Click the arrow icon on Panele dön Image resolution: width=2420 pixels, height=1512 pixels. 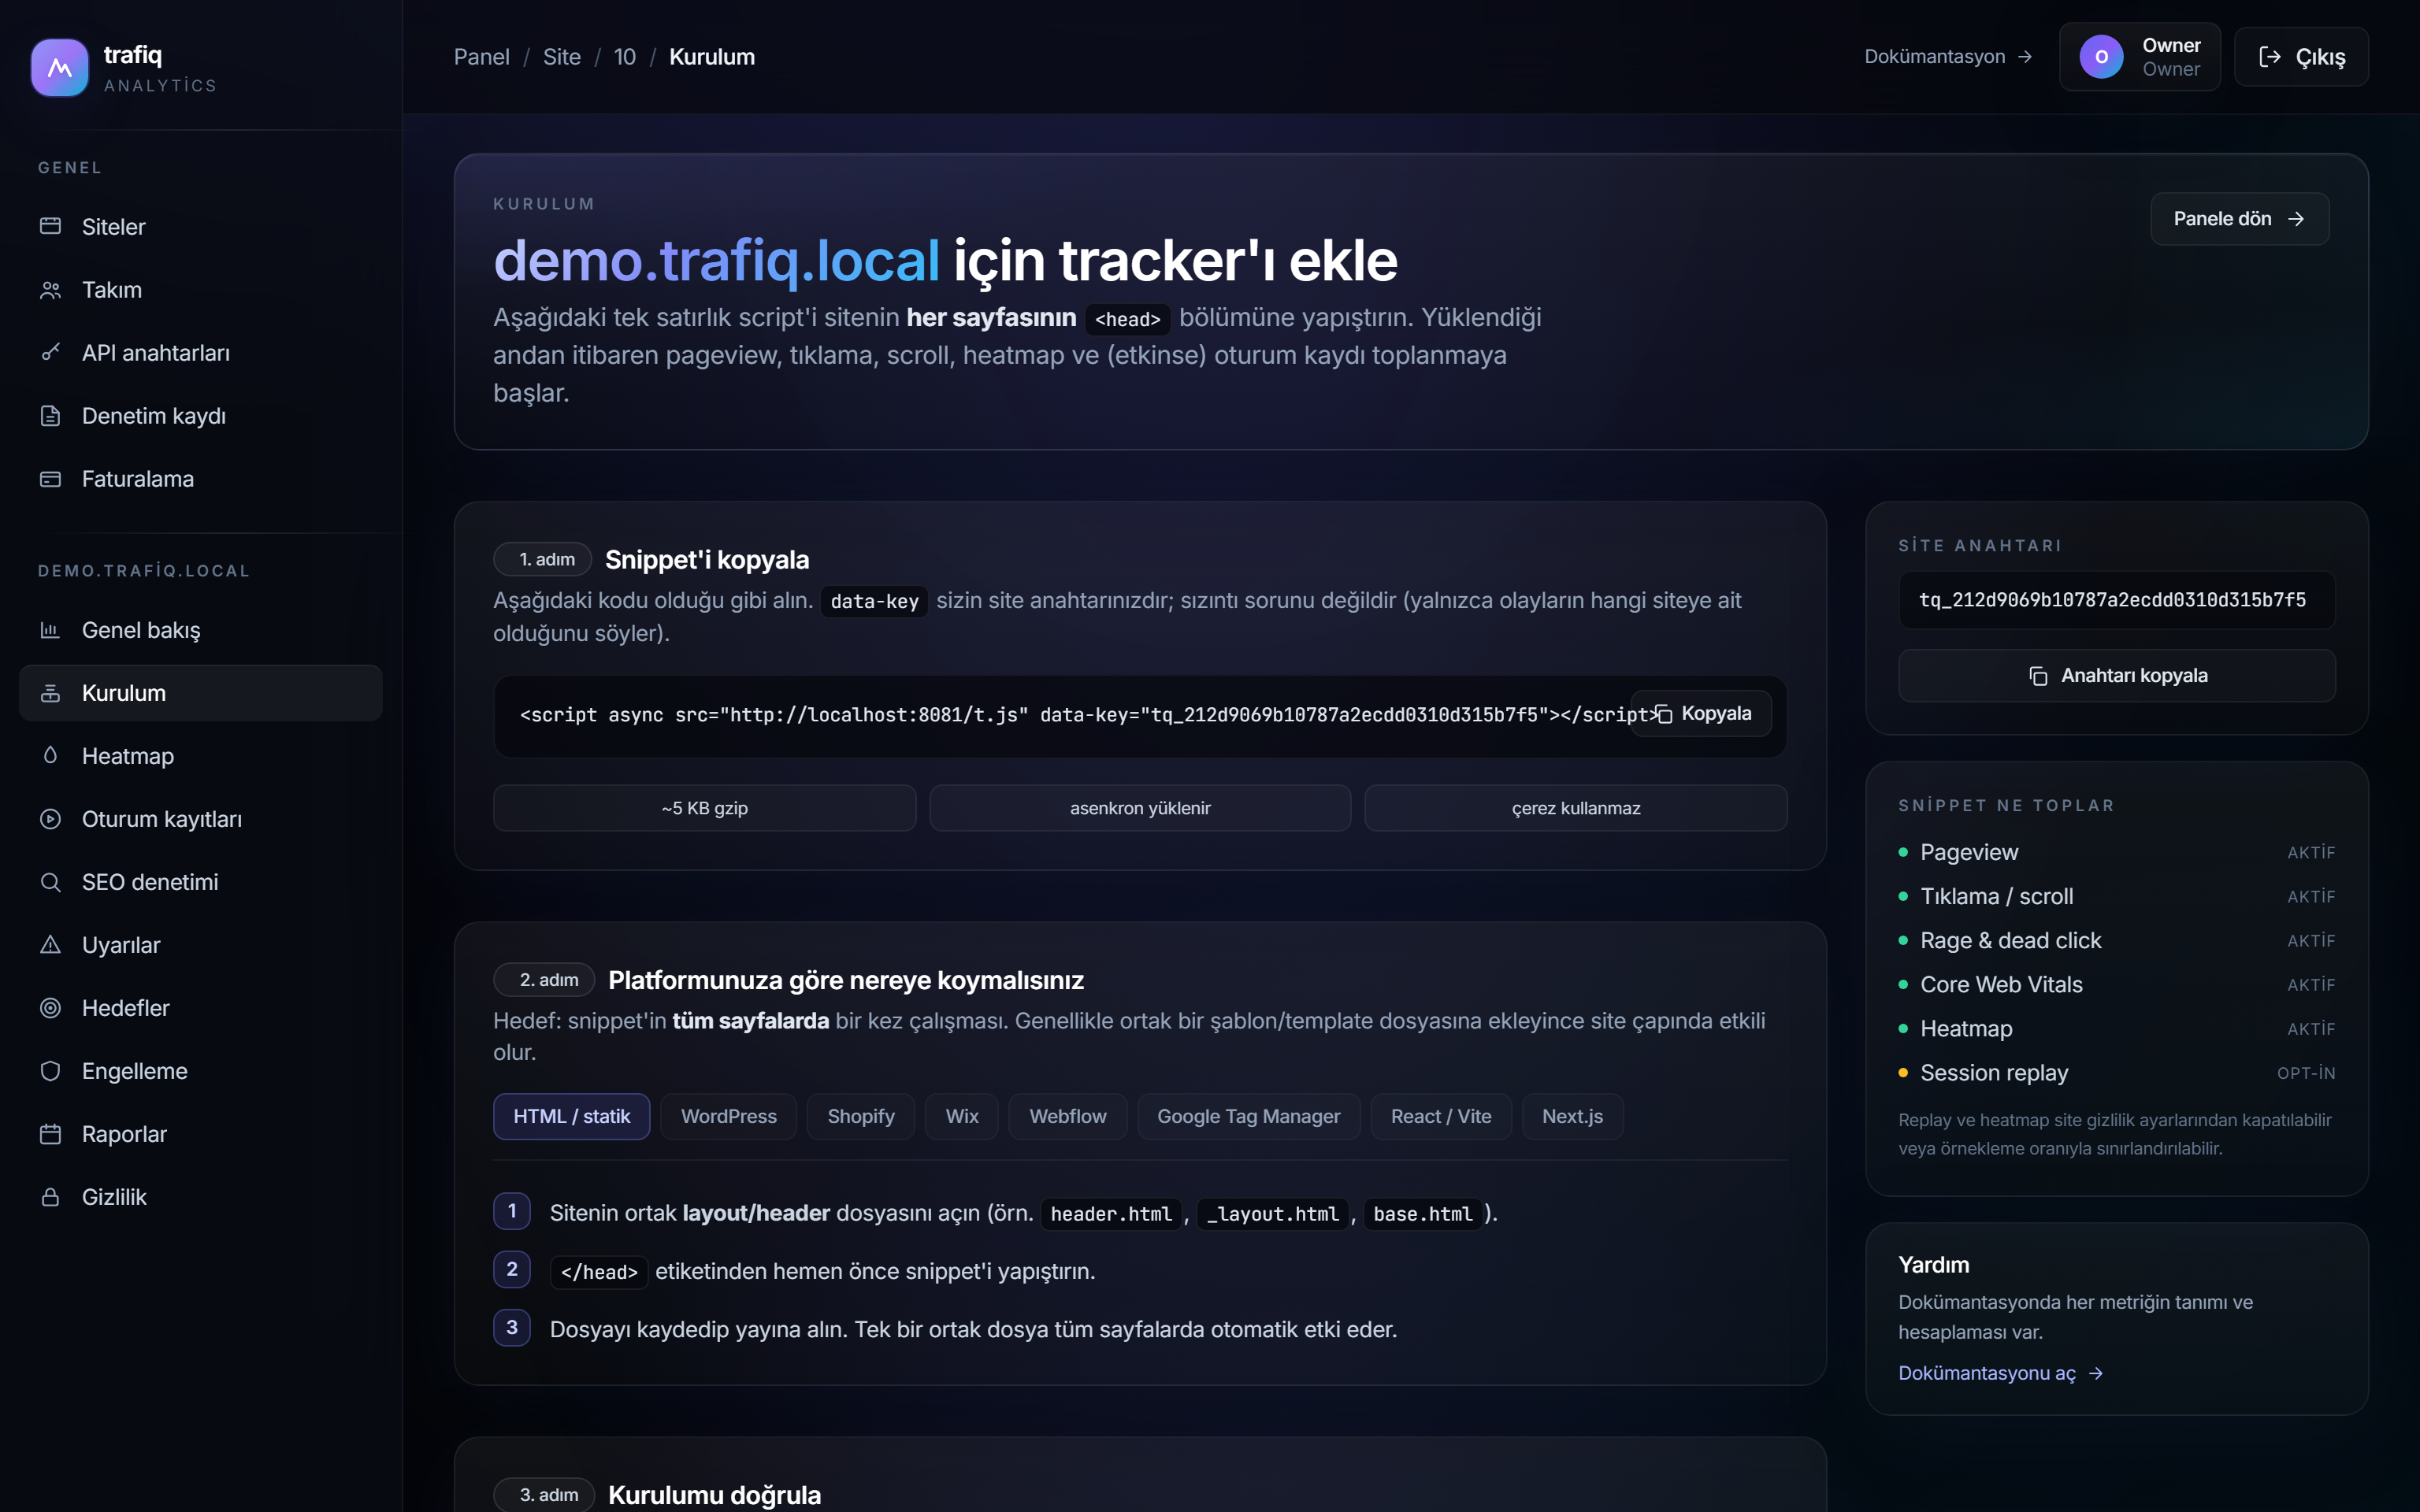click(2296, 219)
